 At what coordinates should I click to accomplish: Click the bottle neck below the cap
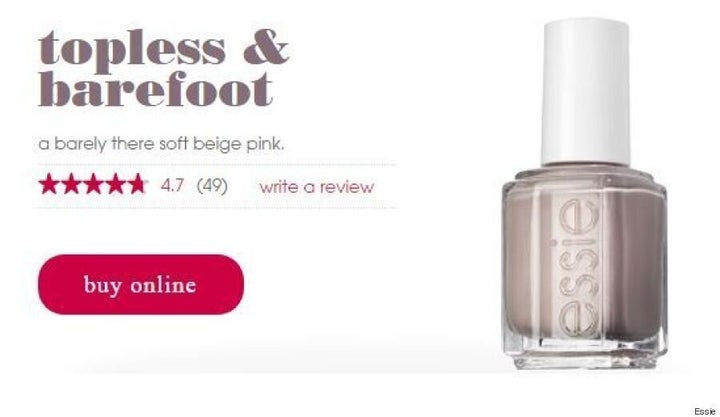tap(585, 171)
